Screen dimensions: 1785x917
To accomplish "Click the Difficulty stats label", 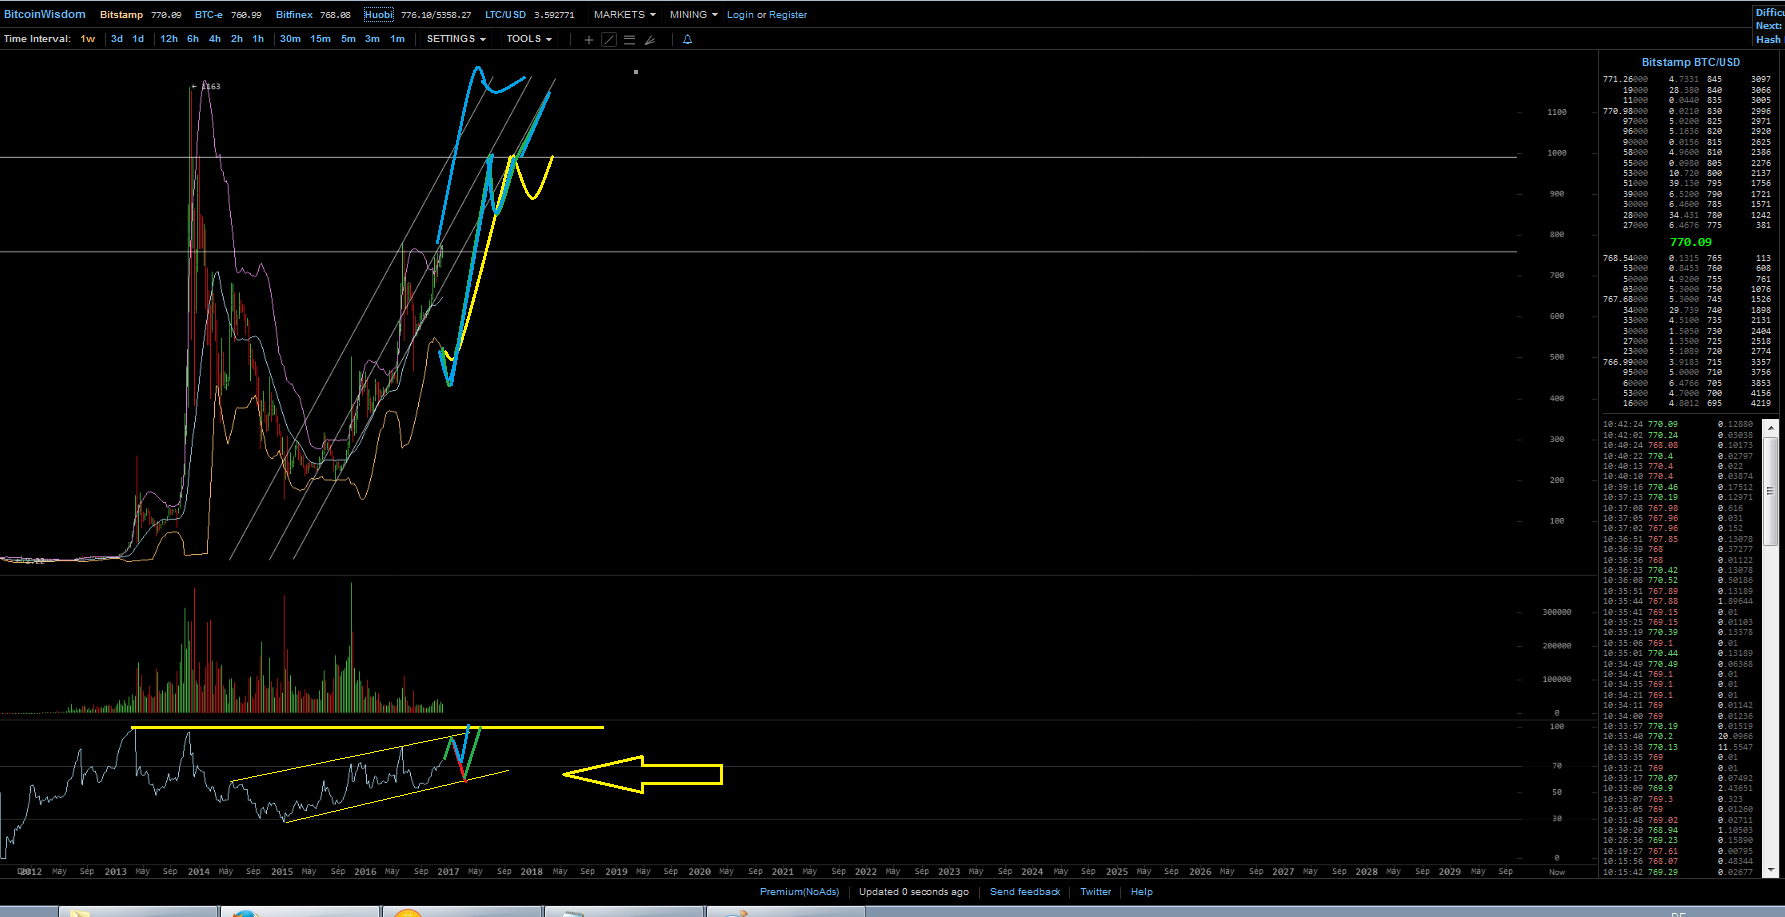I will click(1769, 13).
